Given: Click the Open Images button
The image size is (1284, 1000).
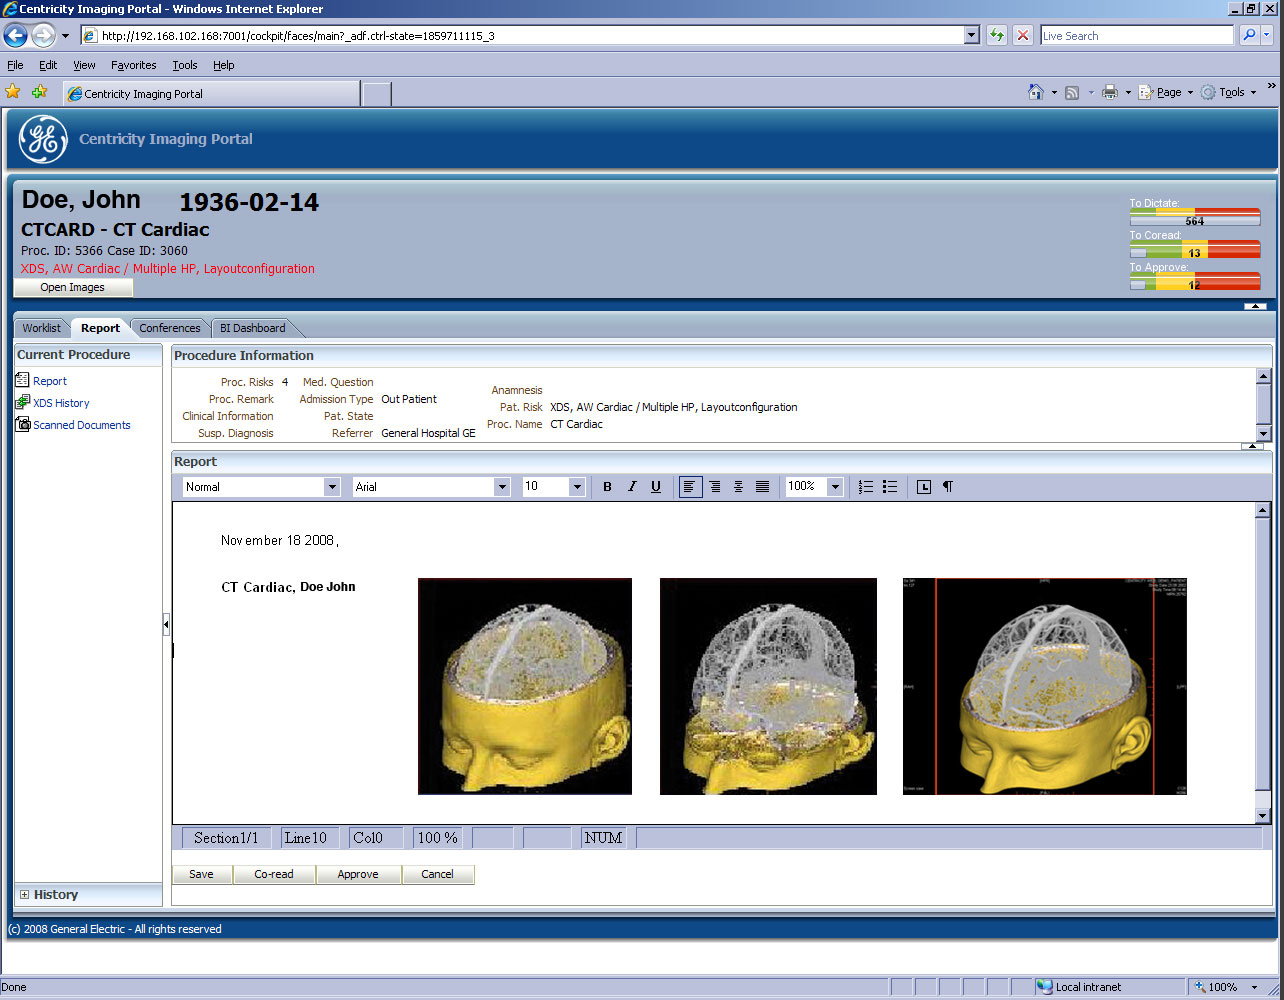Looking at the screenshot, I should [x=72, y=287].
